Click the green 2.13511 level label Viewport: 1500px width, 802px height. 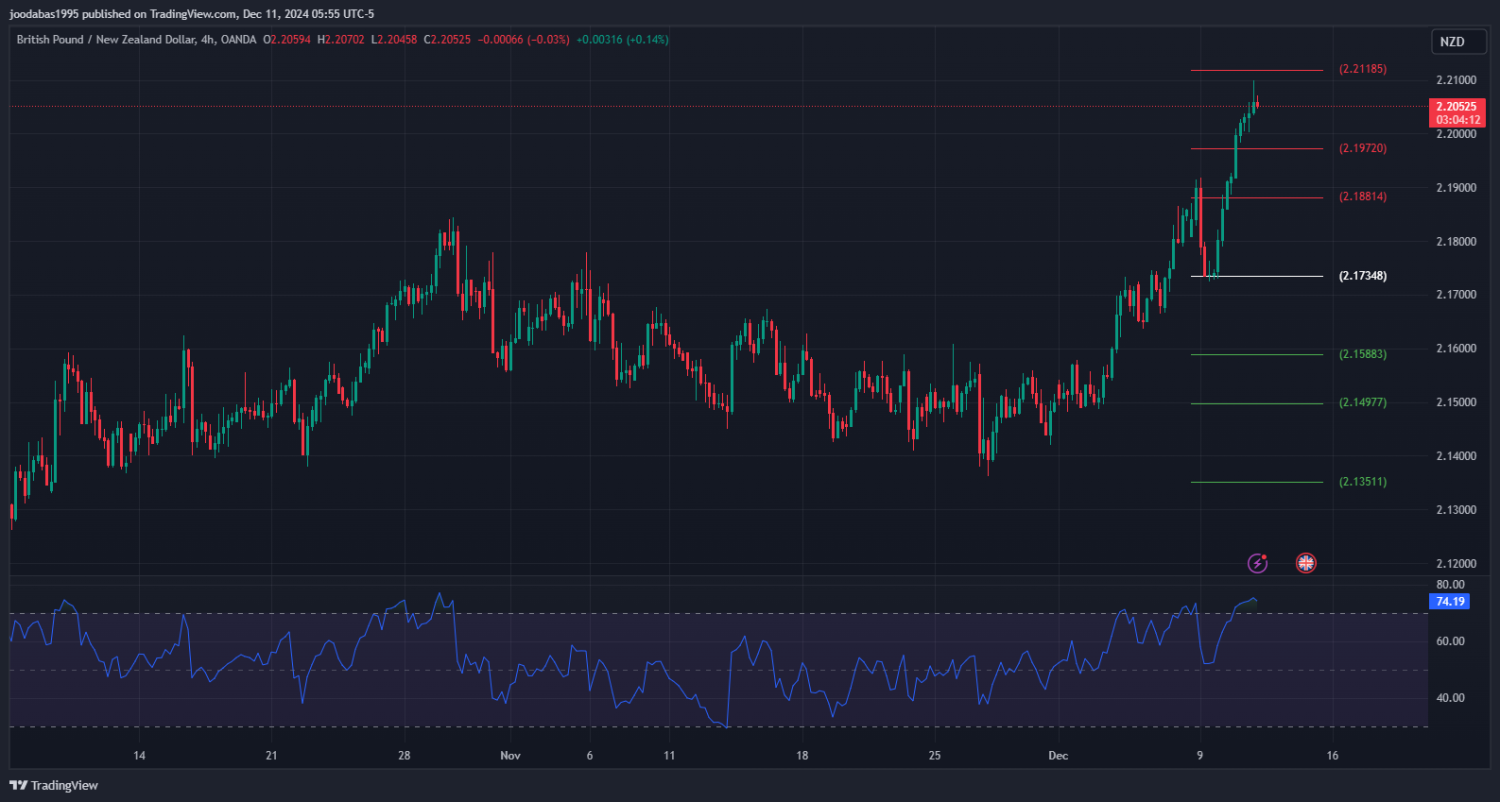pos(1362,482)
